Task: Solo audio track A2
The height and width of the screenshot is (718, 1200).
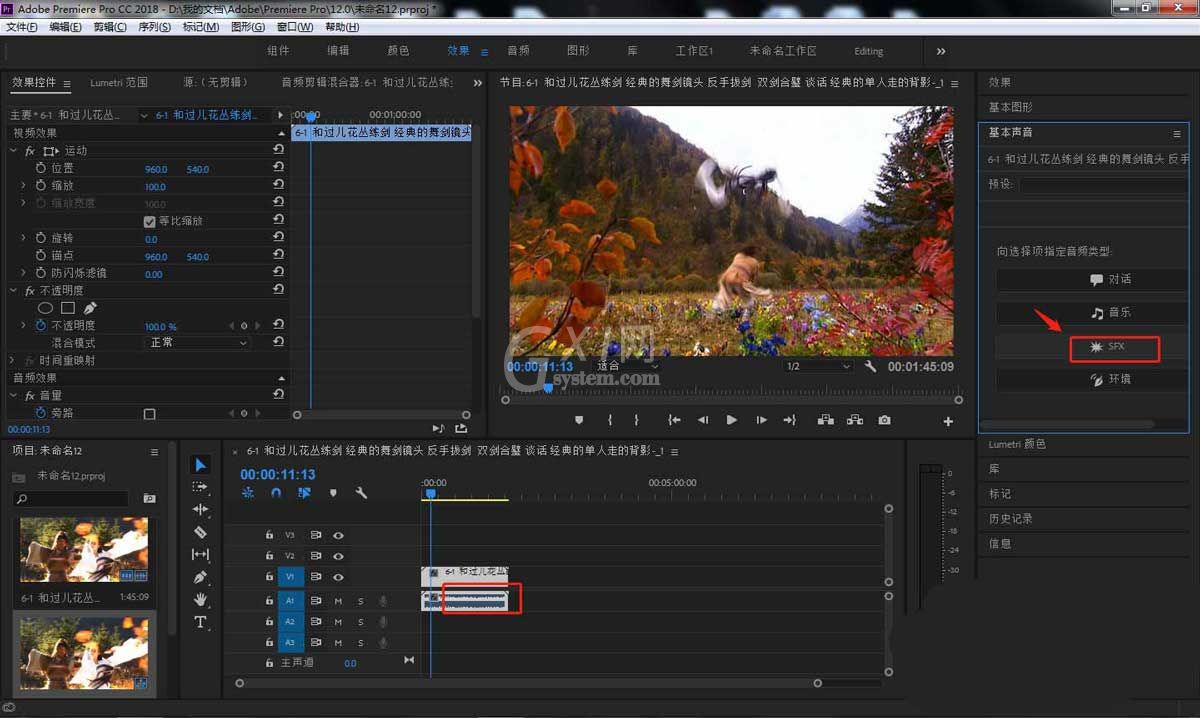Action: (360, 622)
